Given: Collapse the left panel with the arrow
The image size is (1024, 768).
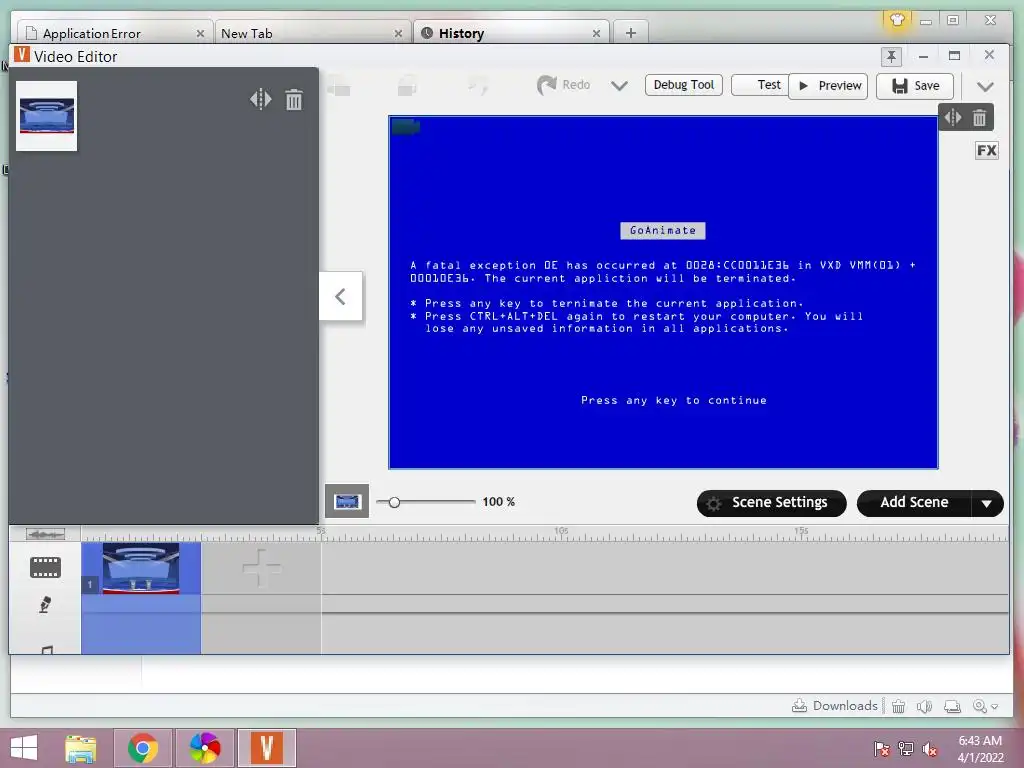Looking at the screenshot, I should pos(340,296).
